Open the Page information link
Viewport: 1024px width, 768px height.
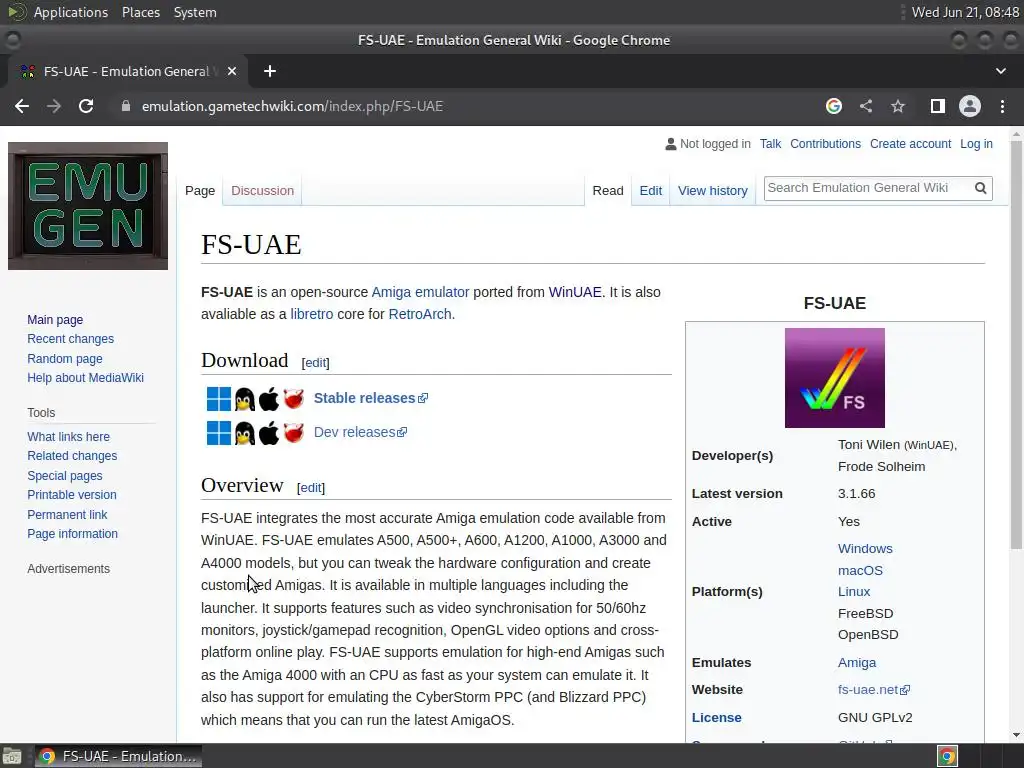click(72, 534)
